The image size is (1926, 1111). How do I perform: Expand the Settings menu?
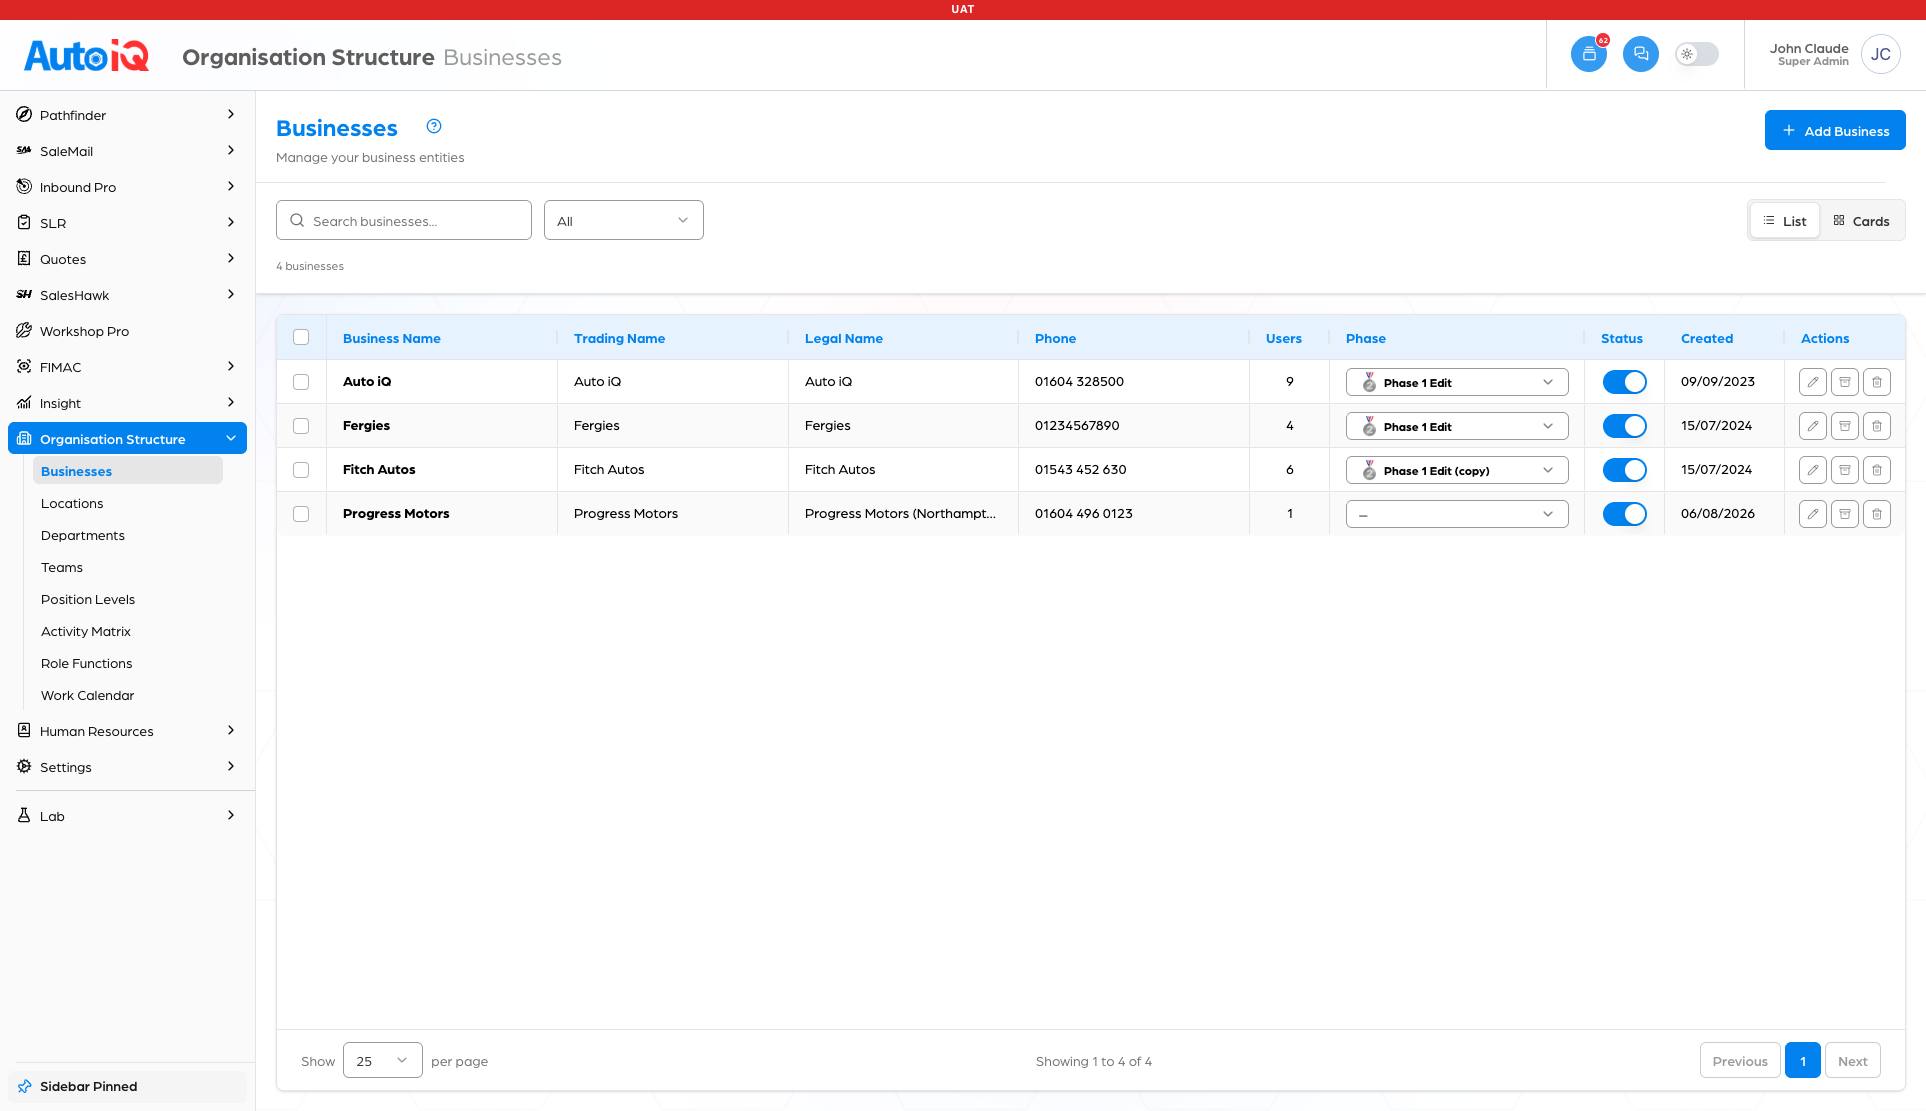127,767
